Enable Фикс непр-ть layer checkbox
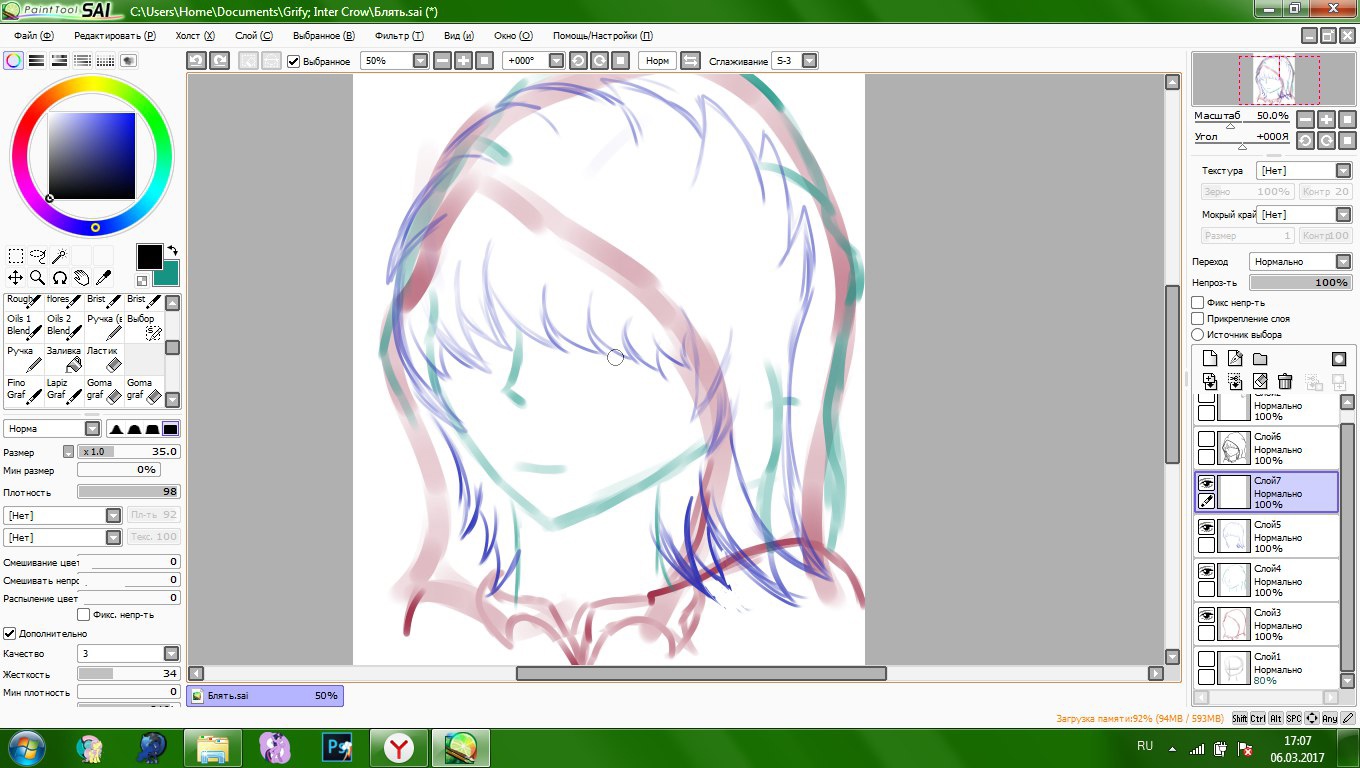1360x768 pixels. pos(1198,303)
